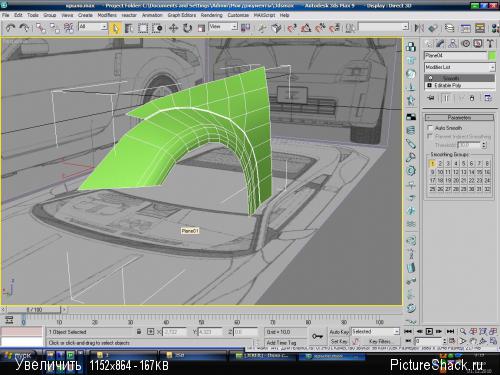Activate the Select and Move tool

(x=173, y=28)
